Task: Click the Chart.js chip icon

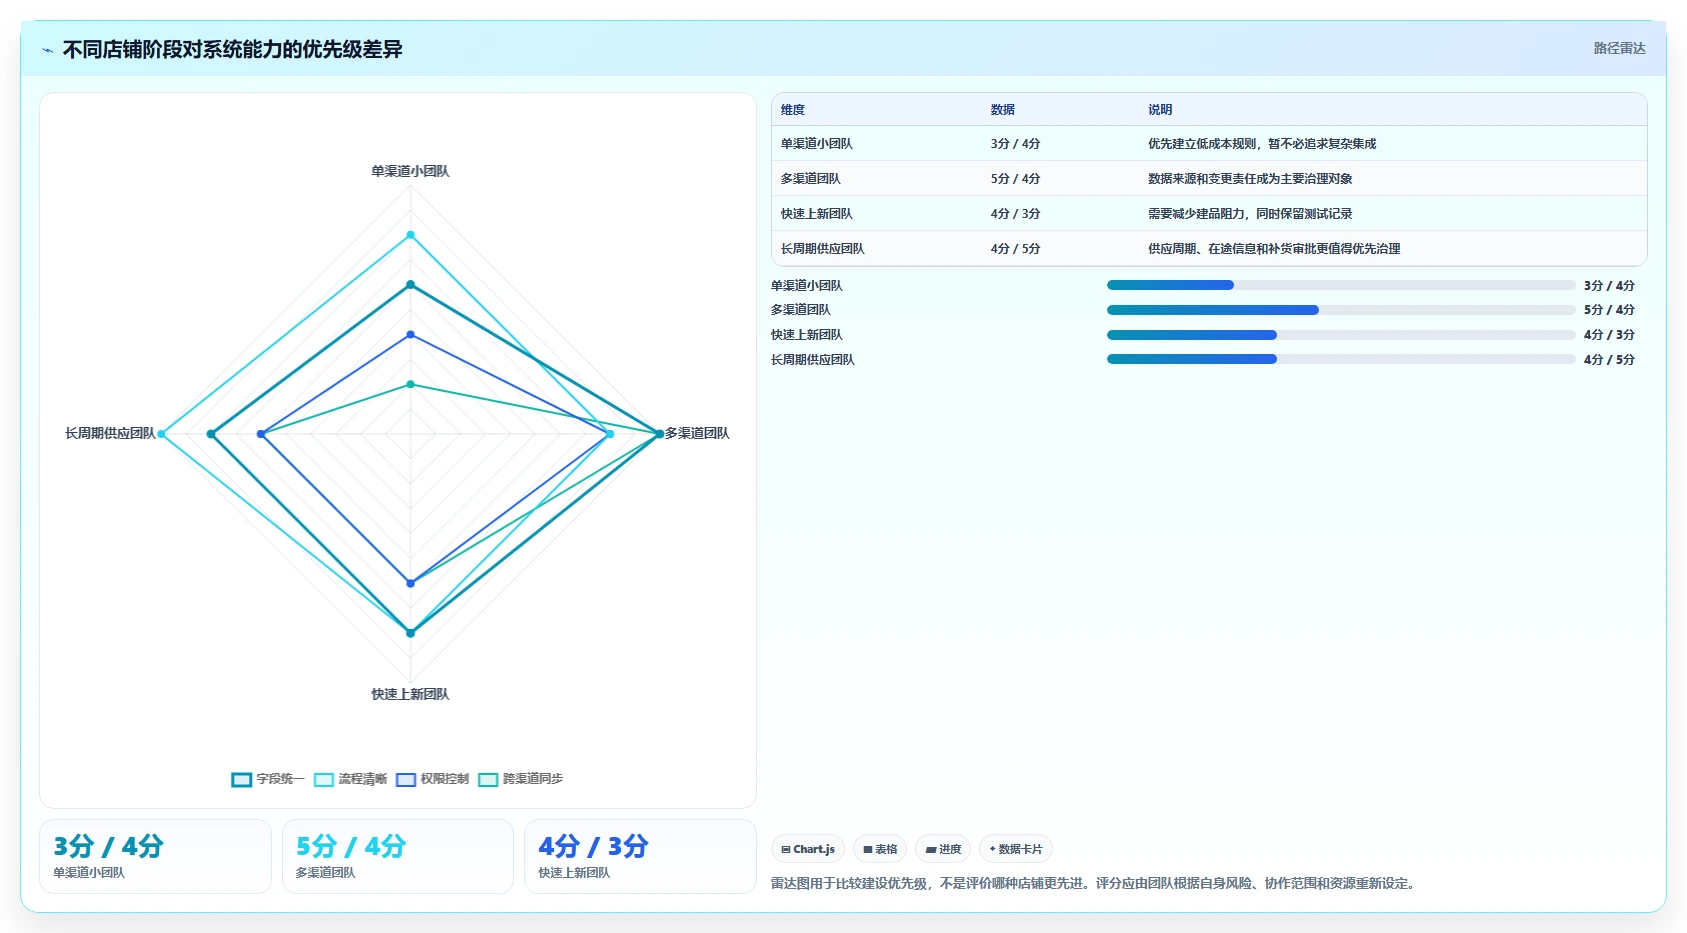Action: pyautogui.click(x=786, y=849)
